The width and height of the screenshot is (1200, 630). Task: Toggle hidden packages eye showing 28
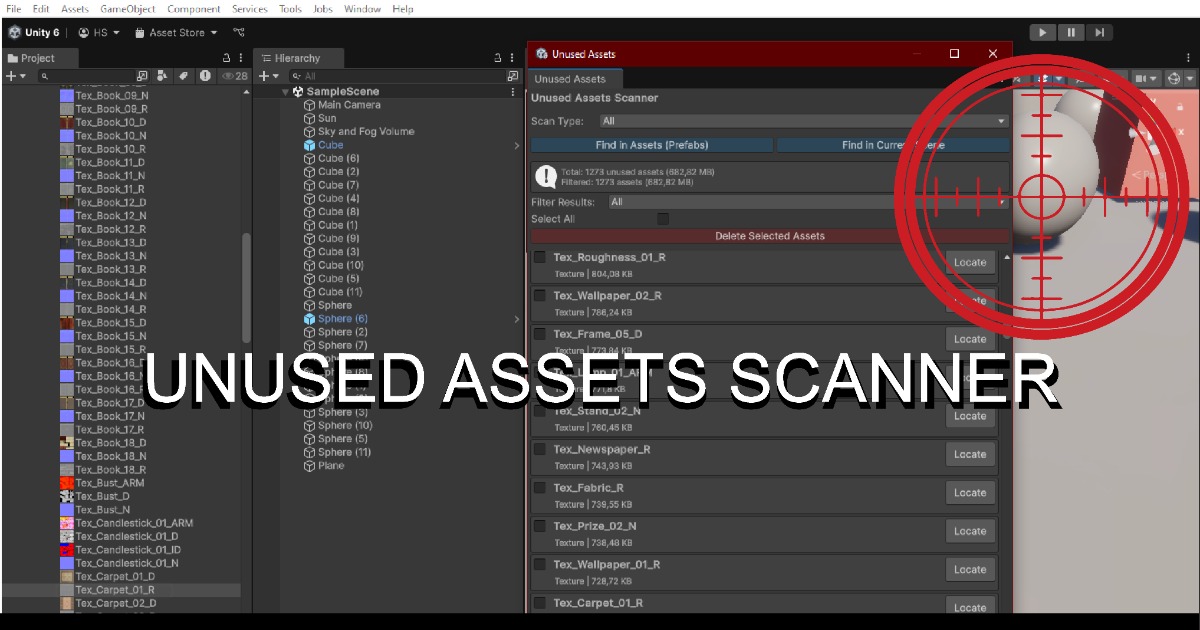click(x=235, y=76)
